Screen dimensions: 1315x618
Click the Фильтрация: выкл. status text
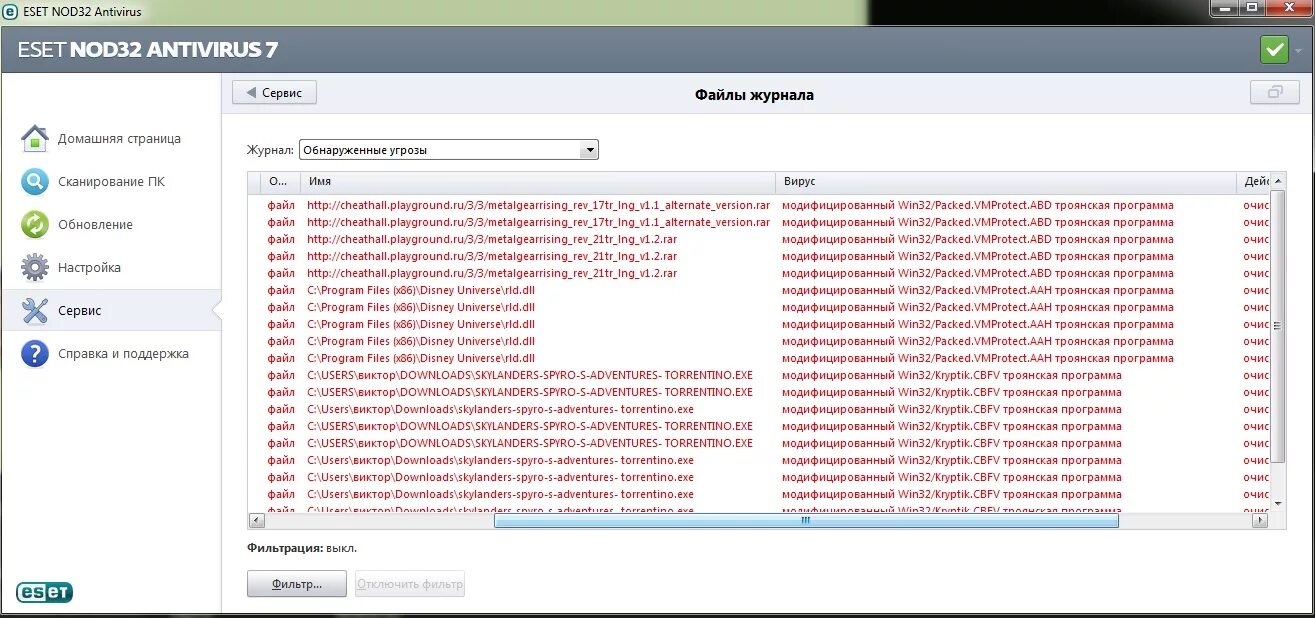[302, 548]
